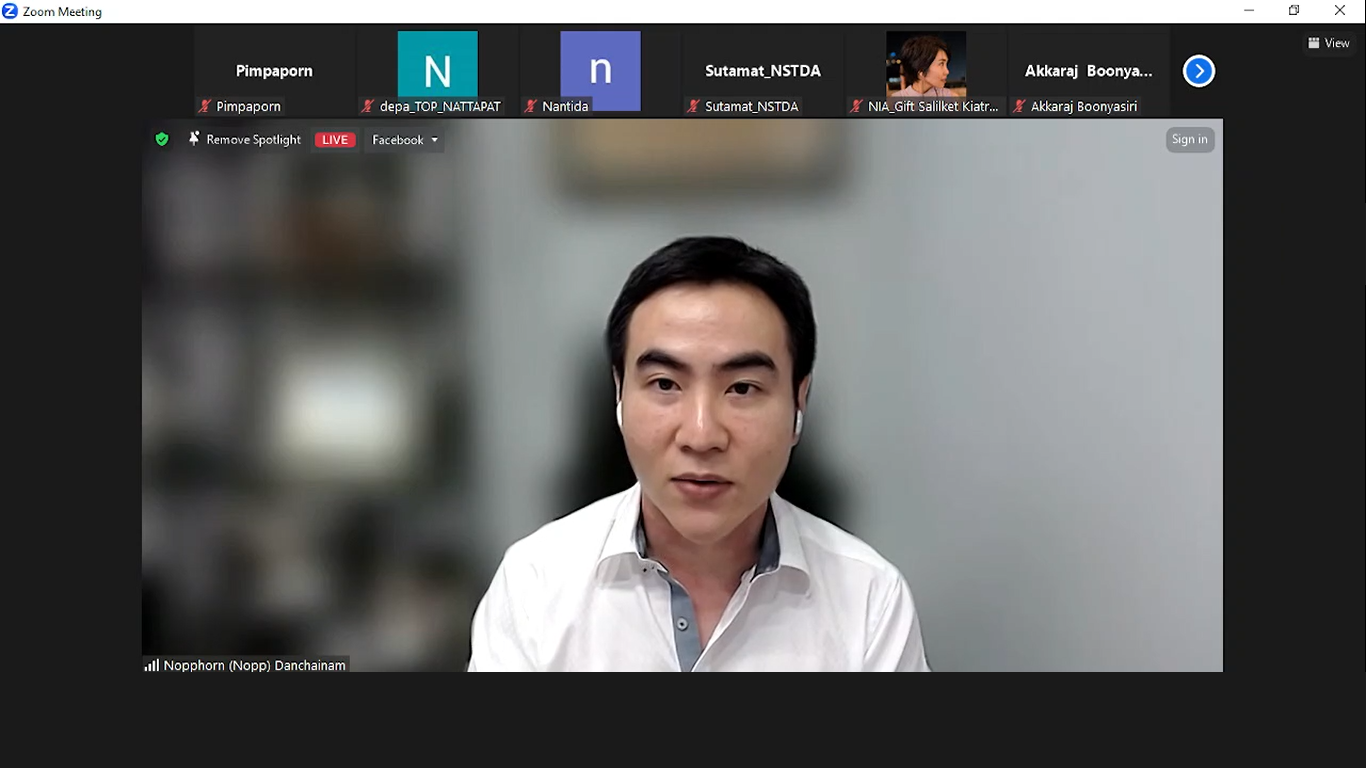Click the Zoom logo in title bar

pos(10,11)
